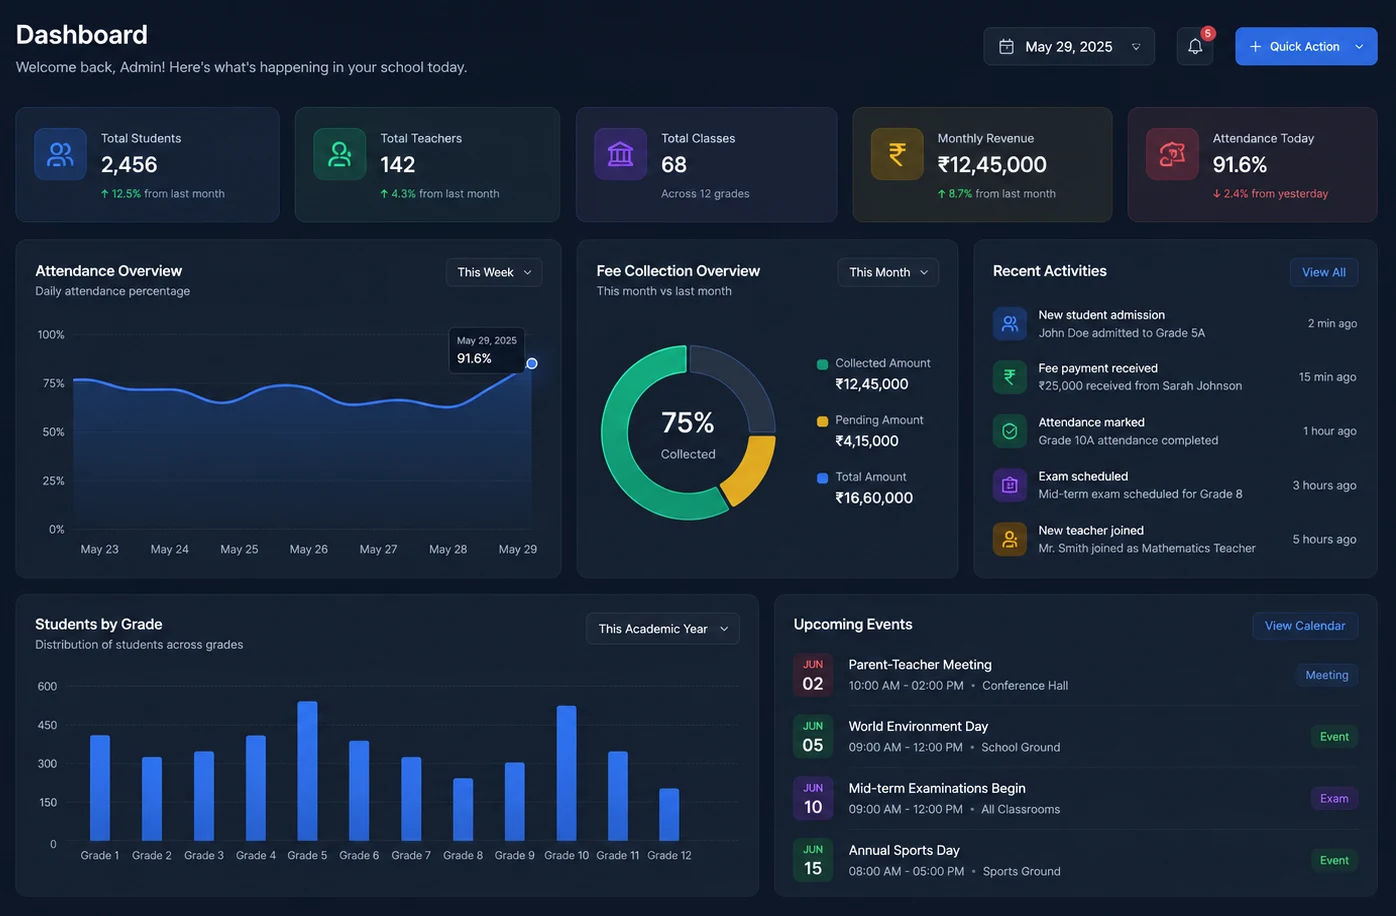Click the Grade 12 bar in chart
The height and width of the screenshot is (916, 1396).
(x=669, y=815)
